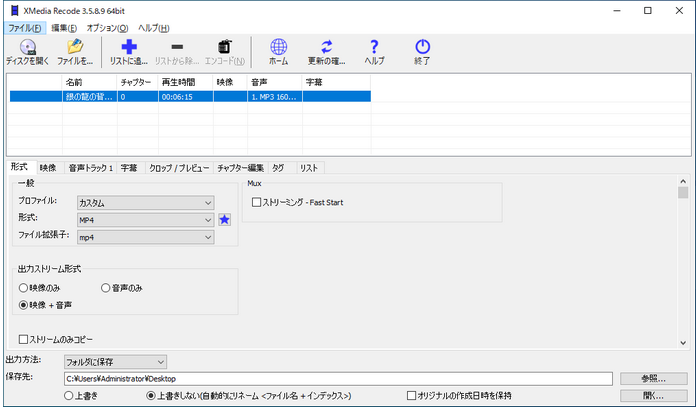The image size is (700, 407).
Task: Select the 音声のみ radio button
Action: coord(106,288)
